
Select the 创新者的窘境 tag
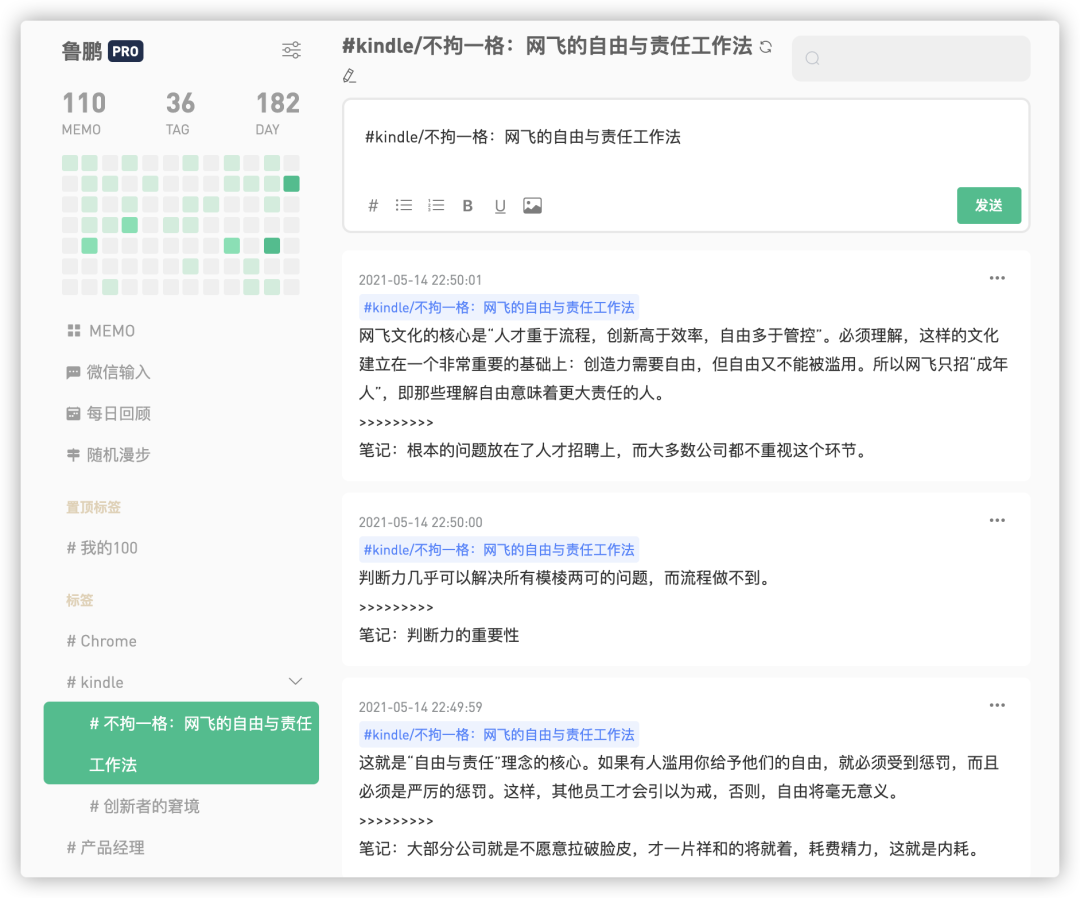point(145,806)
